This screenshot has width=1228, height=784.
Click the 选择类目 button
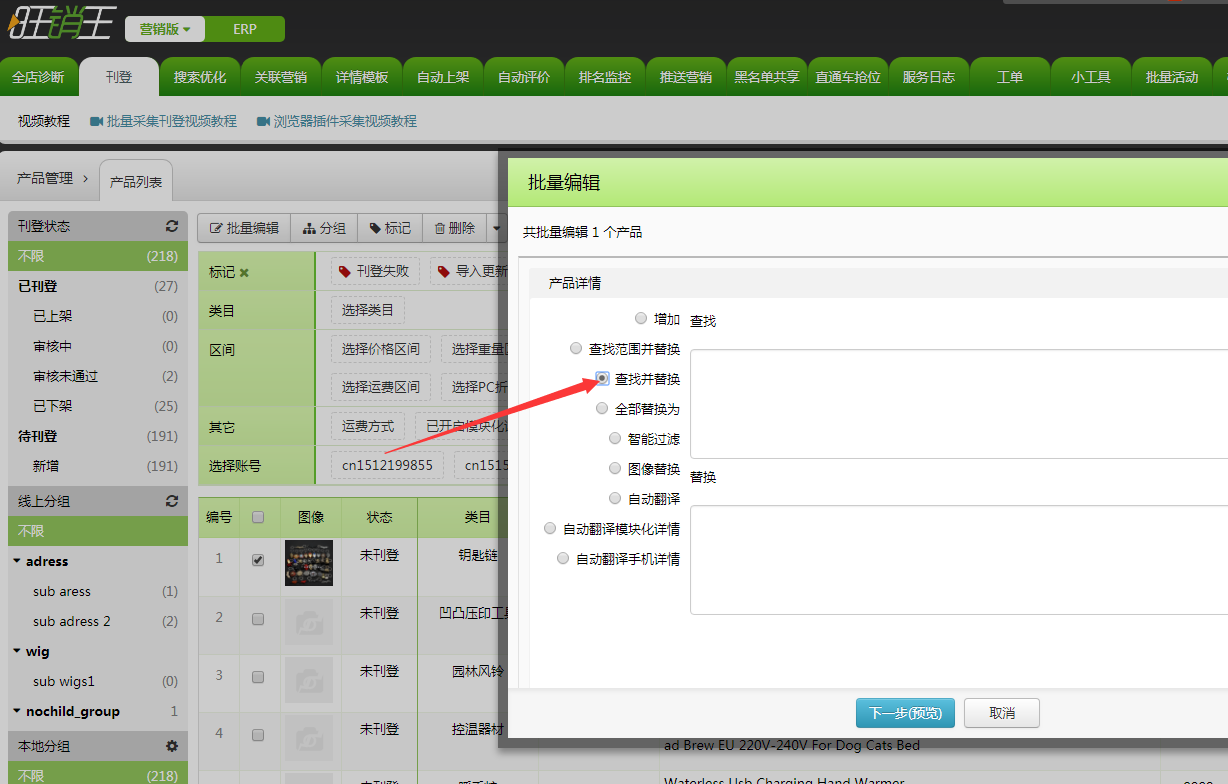[368, 310]
